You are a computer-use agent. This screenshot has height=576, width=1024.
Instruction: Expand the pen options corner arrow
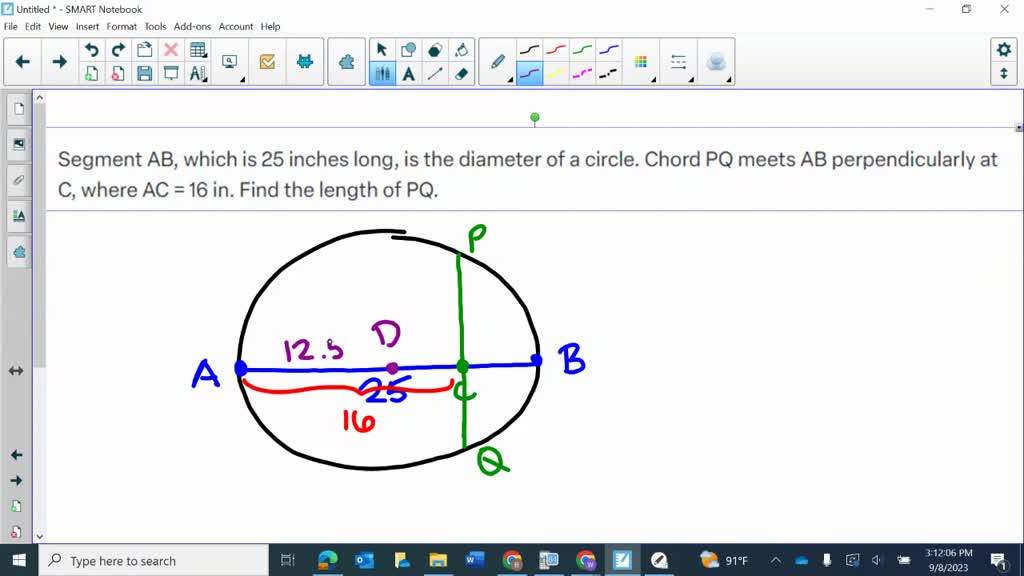(x=510, y=79)
